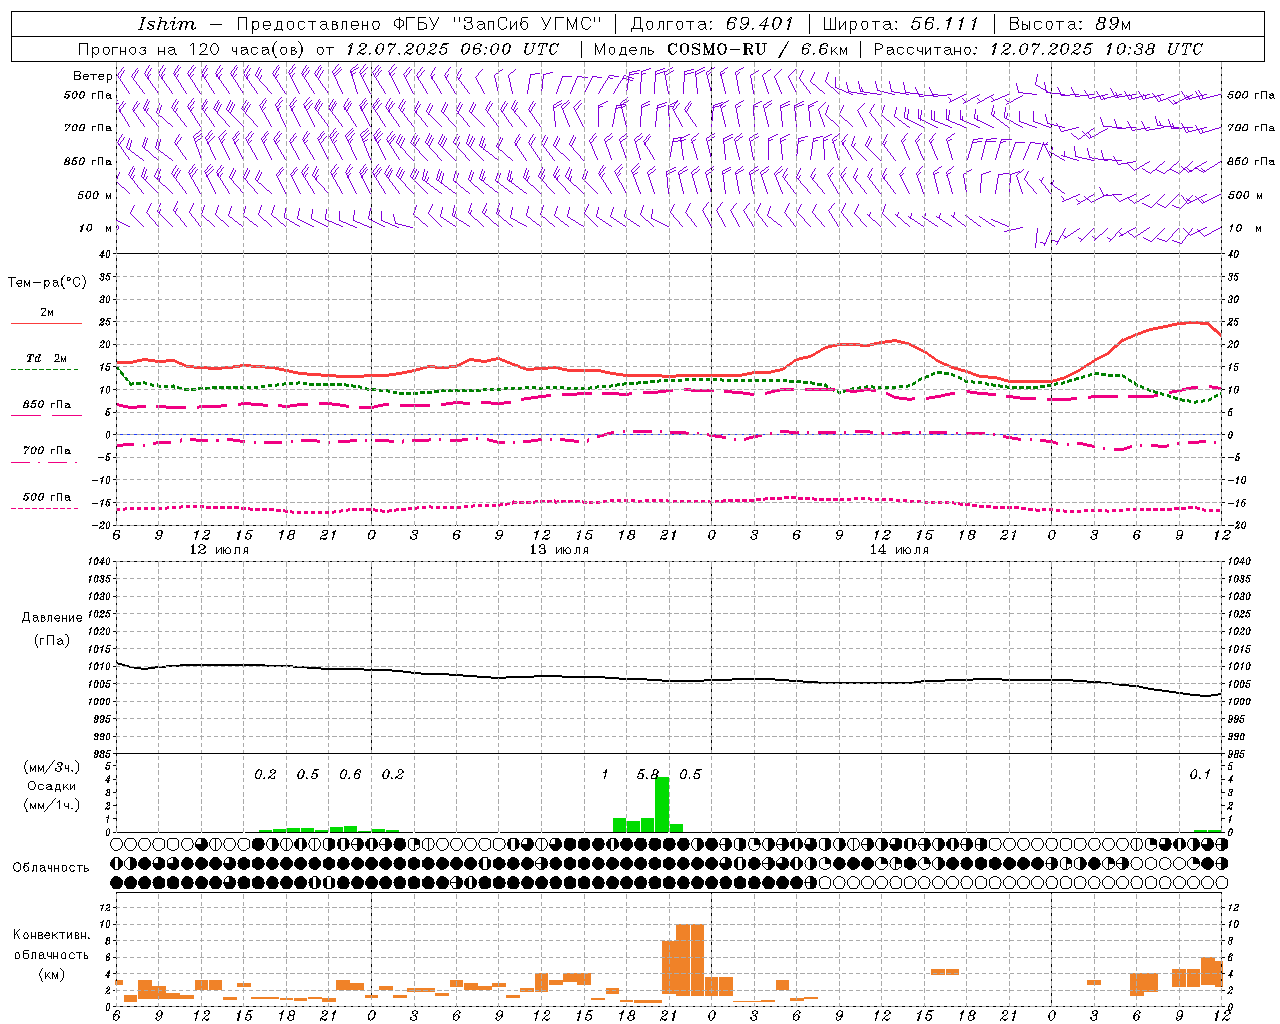The width and height of the screenshot is (1280, 1024).
Task: Click the "500 м" wind level label at left
Action: tap(95, 195)
